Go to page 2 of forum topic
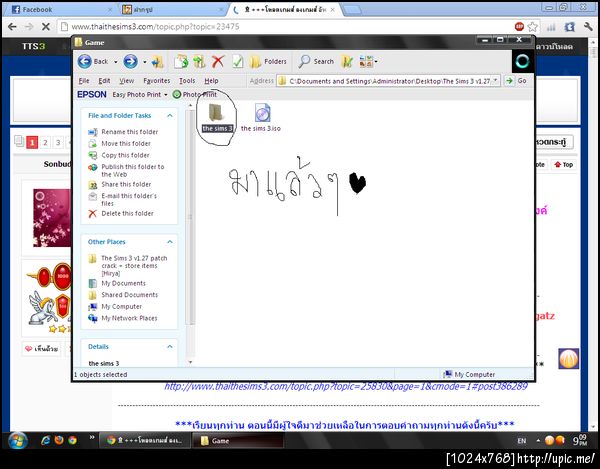This screenshot has width=600, height=469. [x=45, y=143]
